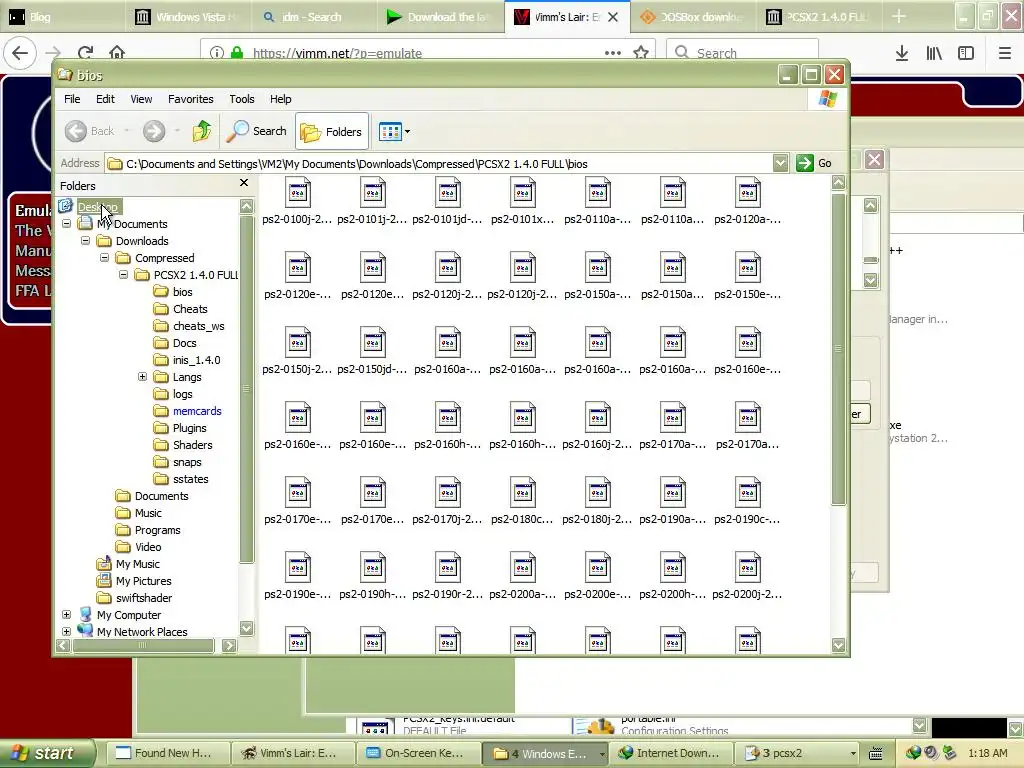Open the File menu
Image resolution: width=1024 pixels, height=768 pixels.
[x=72, y=99]
